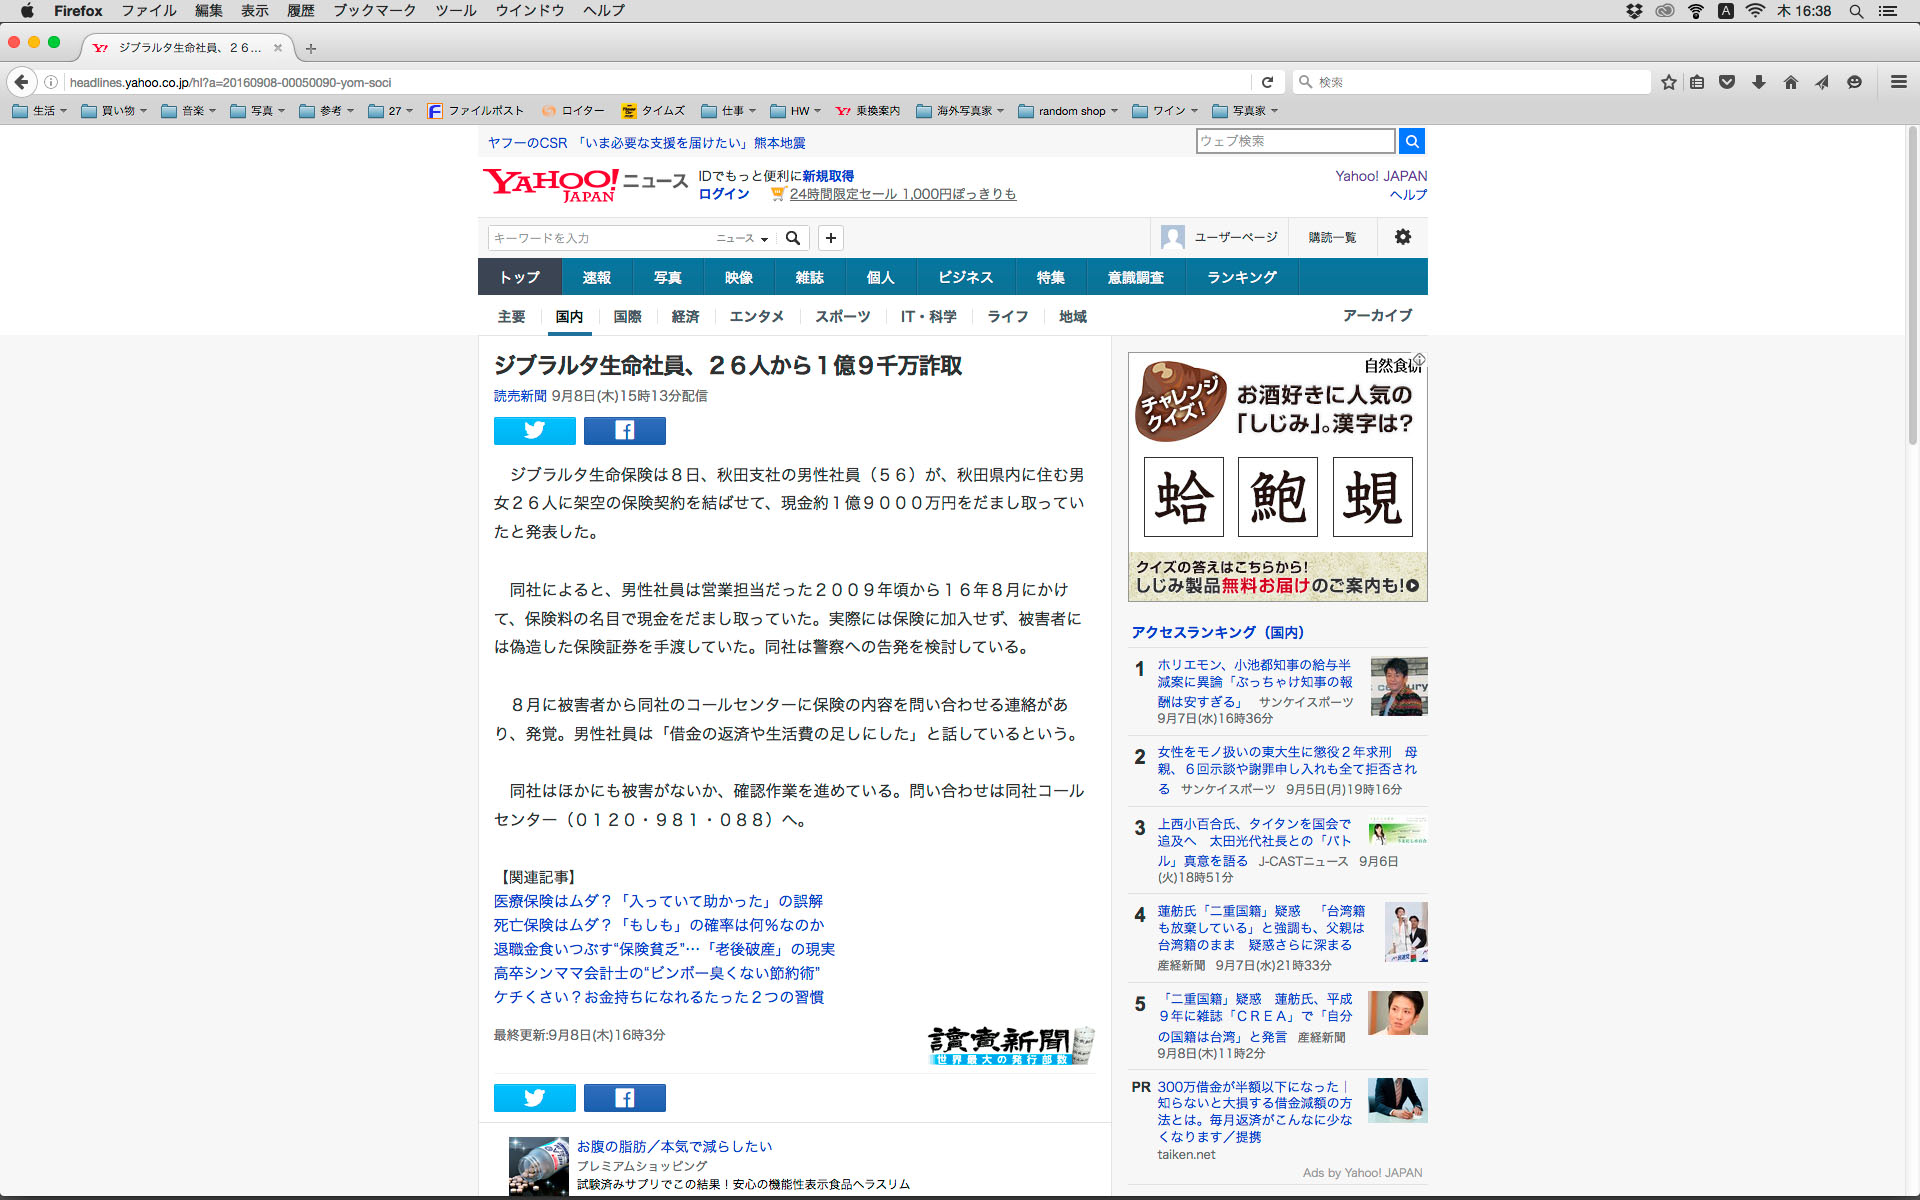Click the ログイン link
Image resolution: width=1920 pixels, height=1200 pixels.
(x=723, y=194)
